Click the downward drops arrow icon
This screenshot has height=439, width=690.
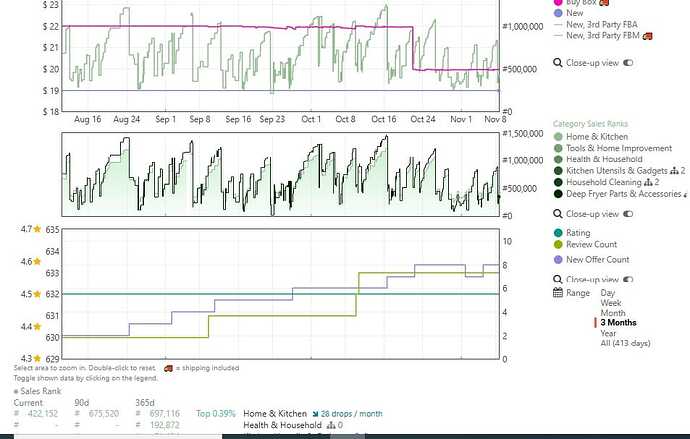click(x=315, y=414)
